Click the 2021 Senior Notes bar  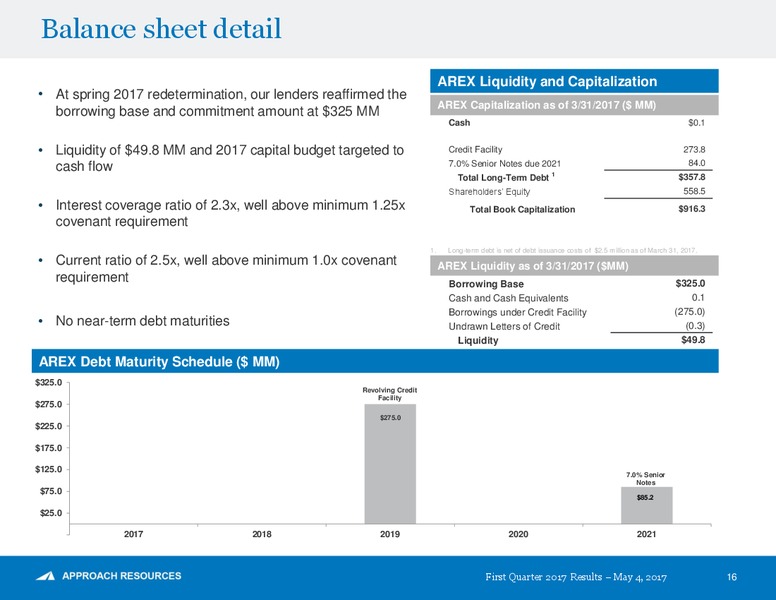(x=646, y=505)
